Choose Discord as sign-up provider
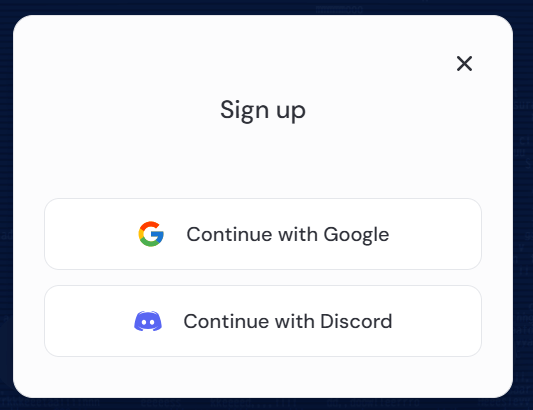Image resolution: width=533 pixels, height=410 pixels. click(263, 321)
